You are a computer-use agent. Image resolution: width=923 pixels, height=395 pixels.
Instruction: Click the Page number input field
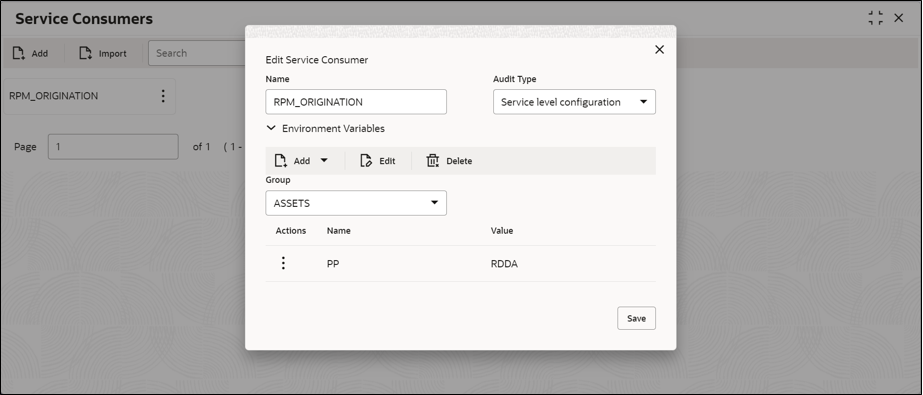click(x=113, y=147)
